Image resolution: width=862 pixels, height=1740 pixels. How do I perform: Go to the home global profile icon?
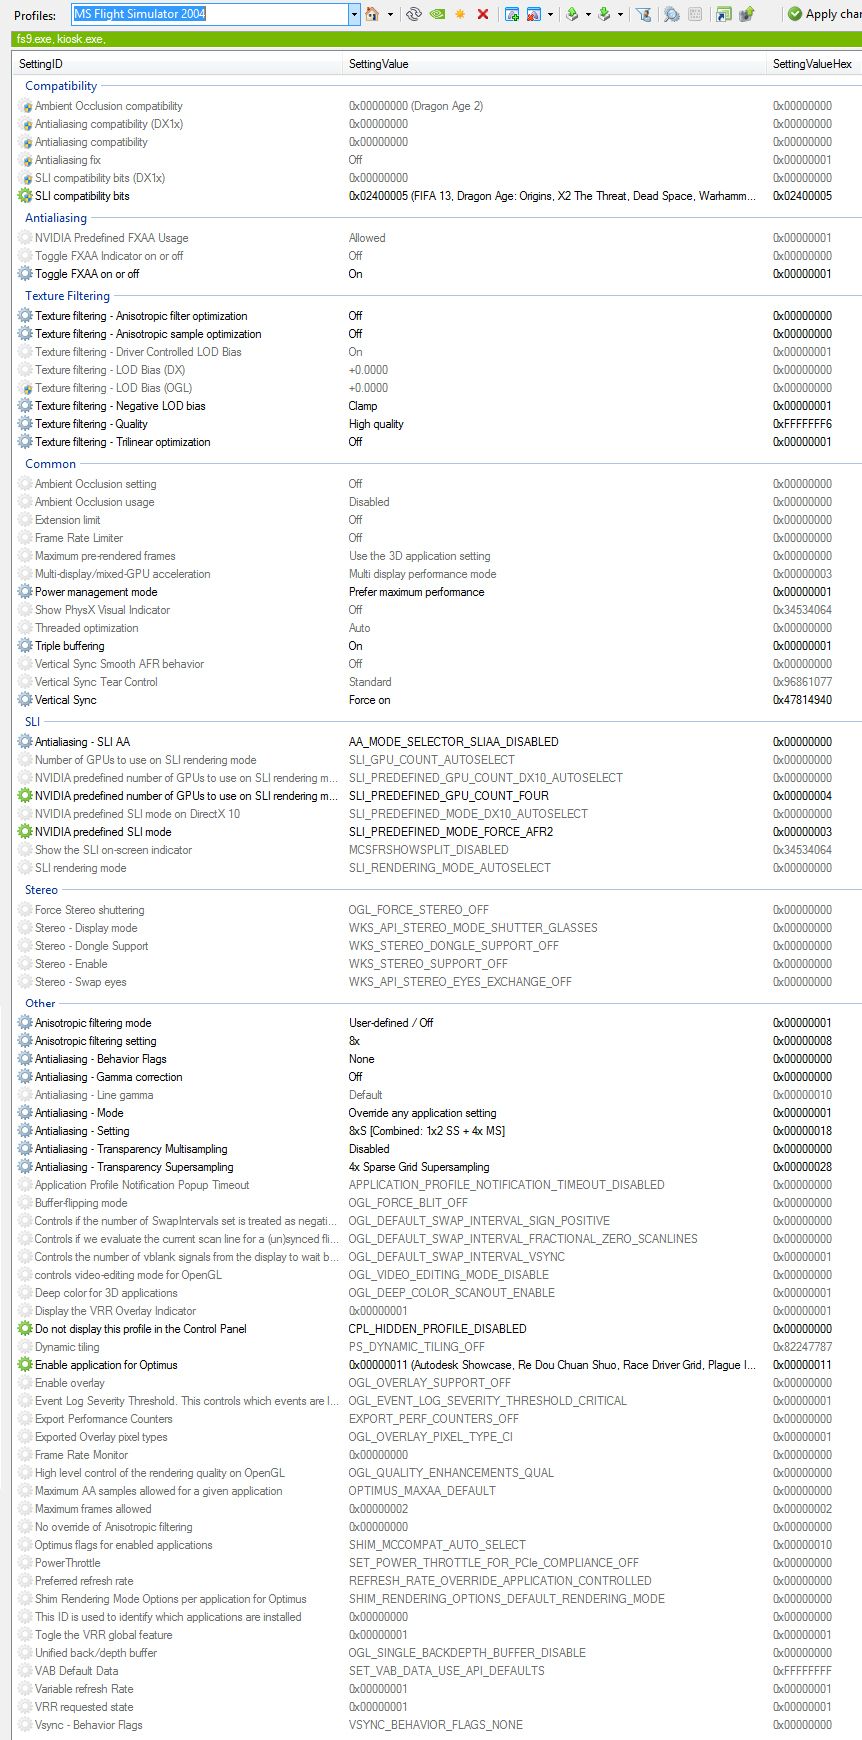point(372,14)
